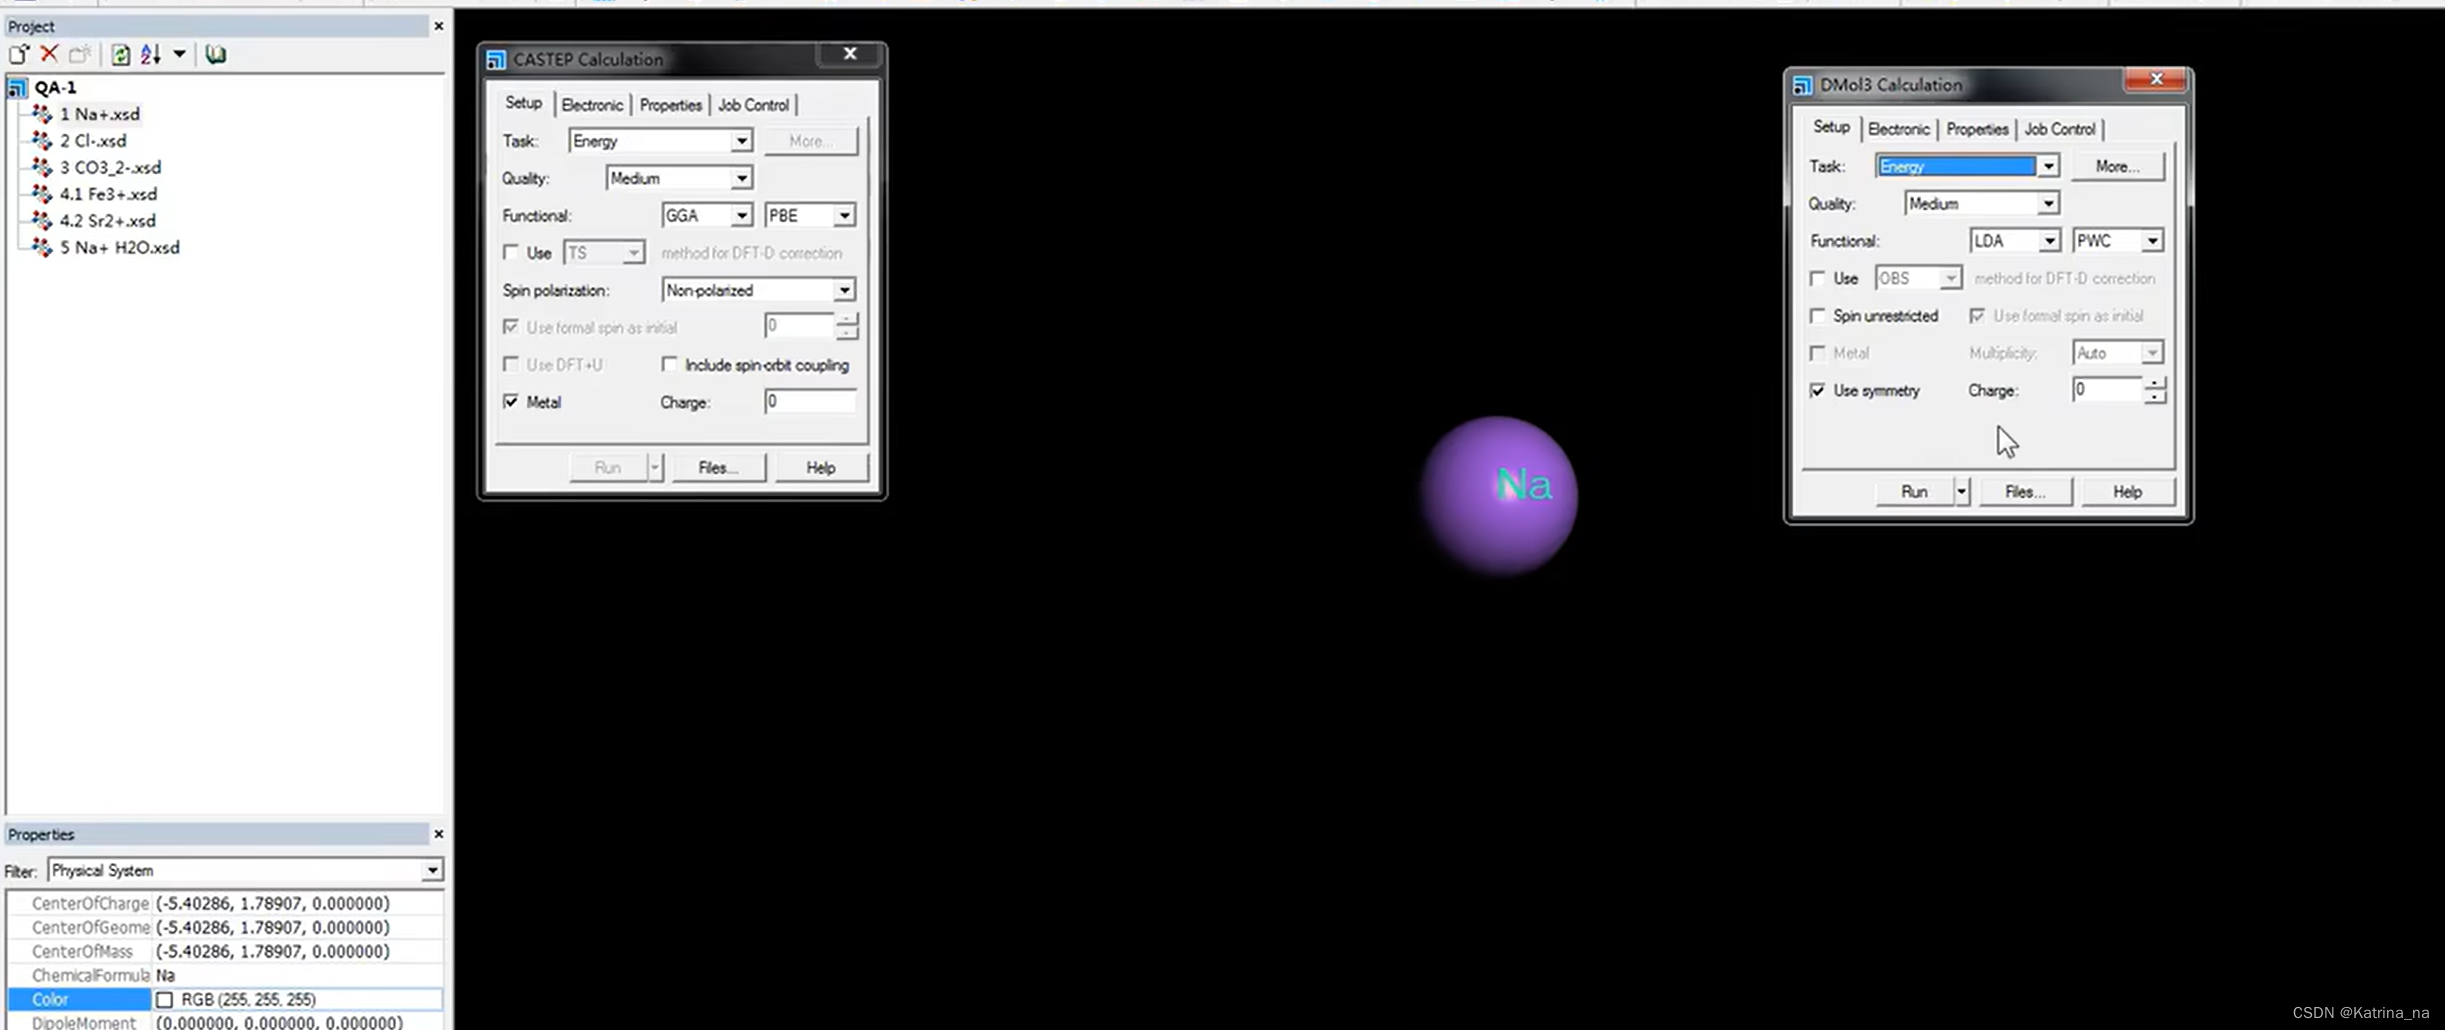Click the CASTEP Calculation window icon
The image size is (2445, 1030).
pos(496,60)
